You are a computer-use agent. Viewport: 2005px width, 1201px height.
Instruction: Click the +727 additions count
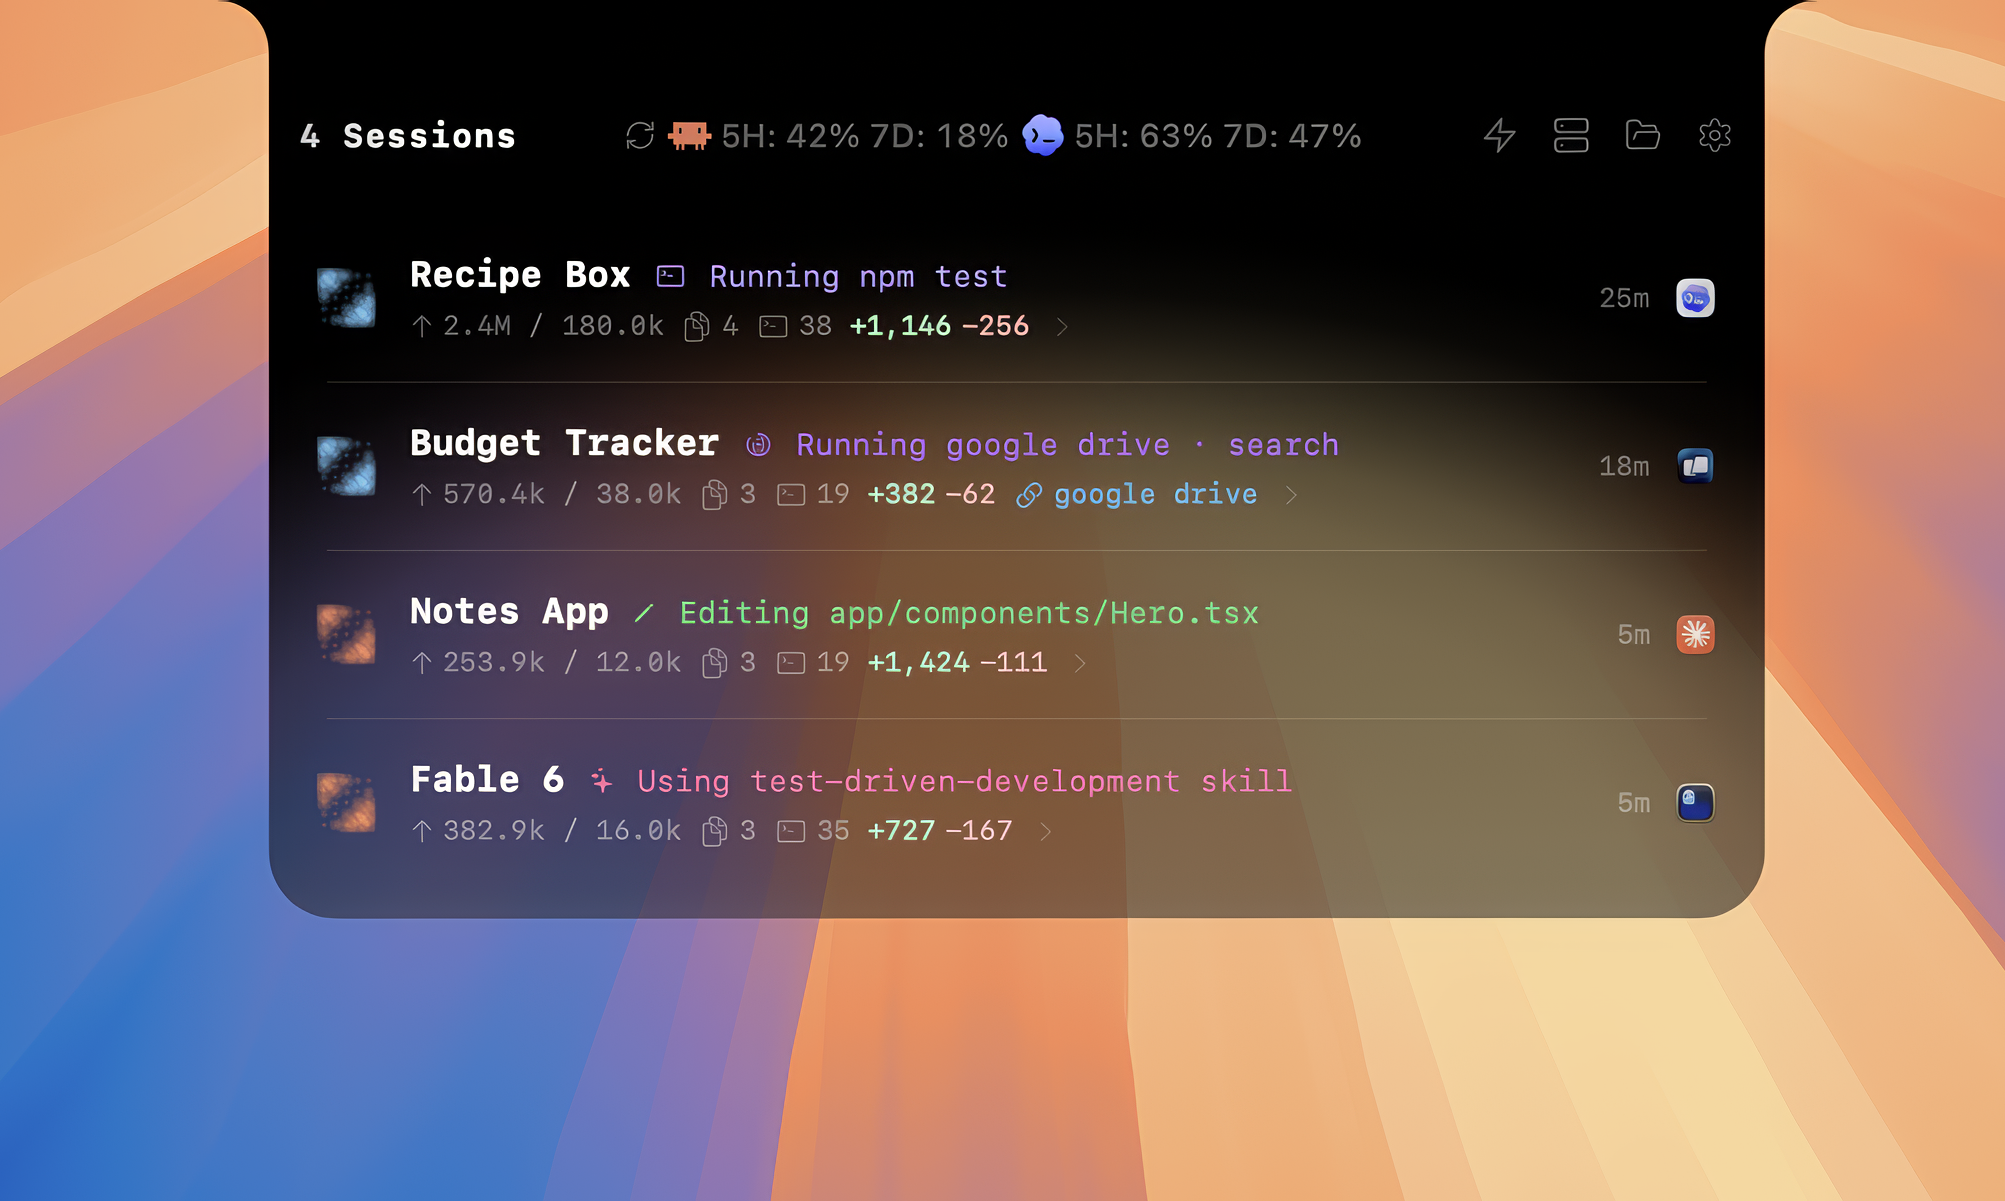click(901, 830)
